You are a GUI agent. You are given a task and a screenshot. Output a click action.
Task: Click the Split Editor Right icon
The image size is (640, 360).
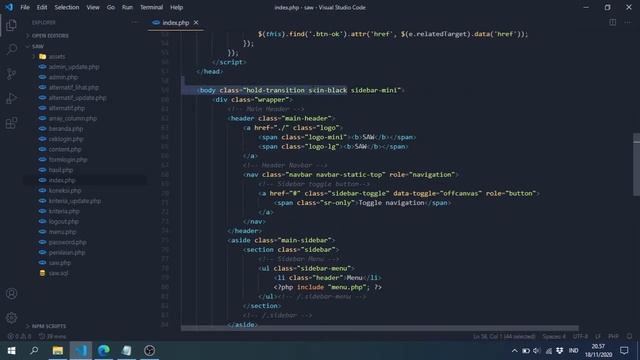pos(613,22)
